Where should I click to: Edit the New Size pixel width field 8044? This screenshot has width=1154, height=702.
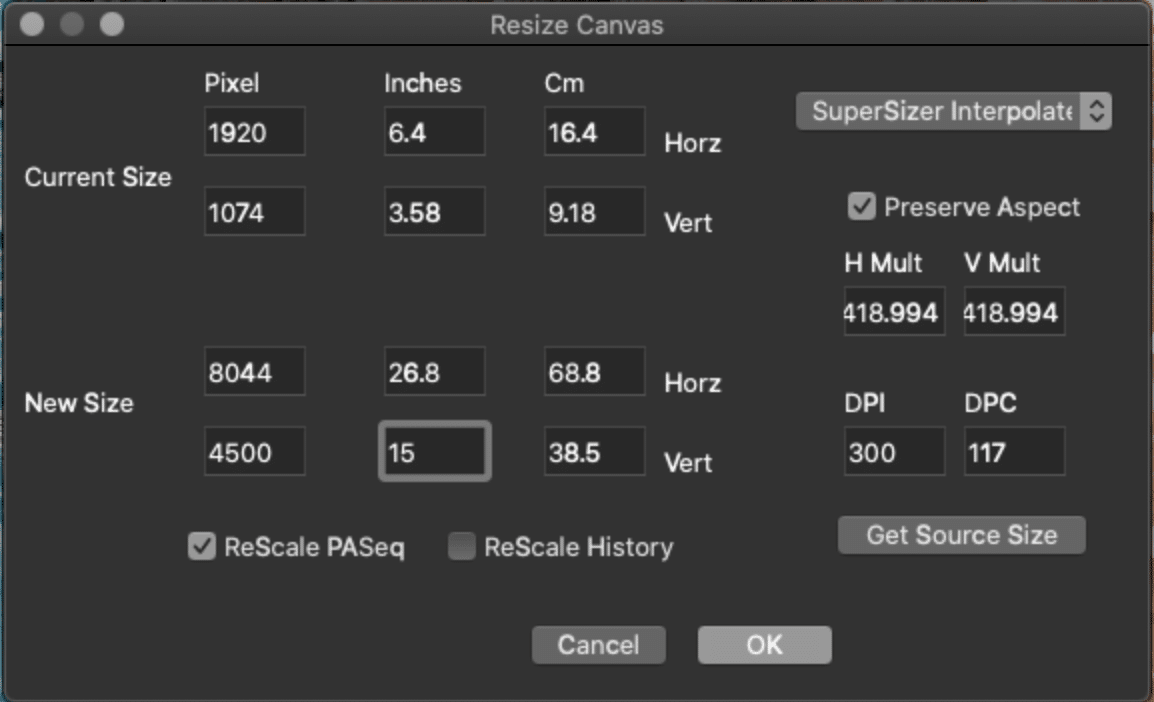(255, 372)
